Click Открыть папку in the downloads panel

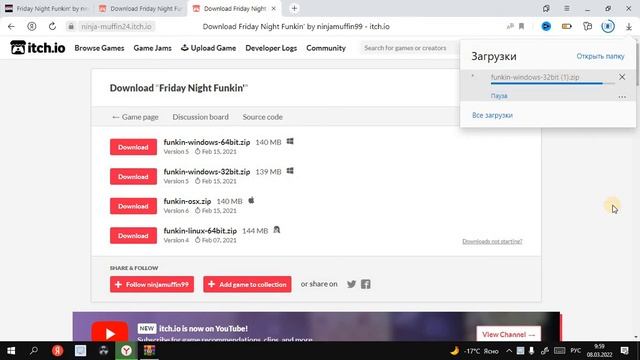point(600,56)
